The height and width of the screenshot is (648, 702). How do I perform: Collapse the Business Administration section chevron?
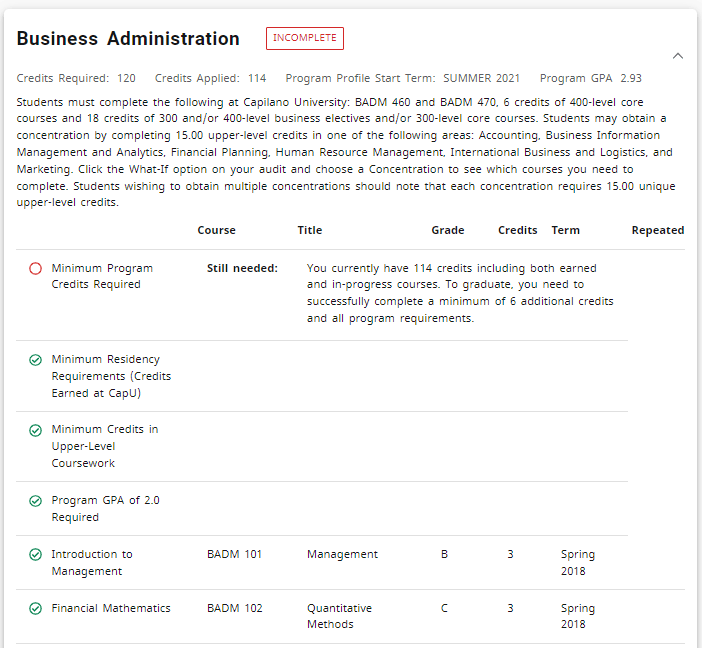tap(678, 56)
